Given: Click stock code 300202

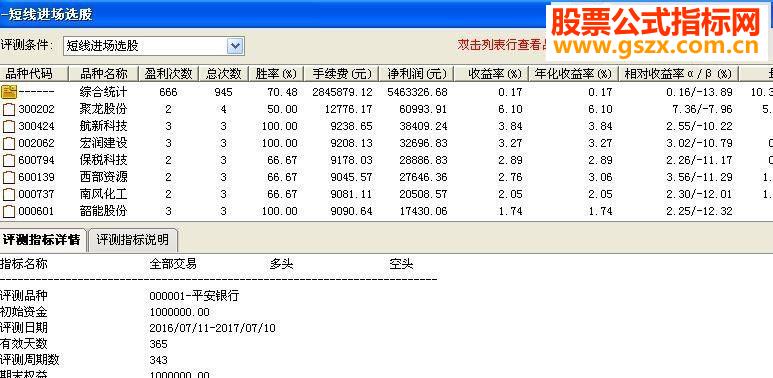Looking at the screenshot, I should point(36,109).
